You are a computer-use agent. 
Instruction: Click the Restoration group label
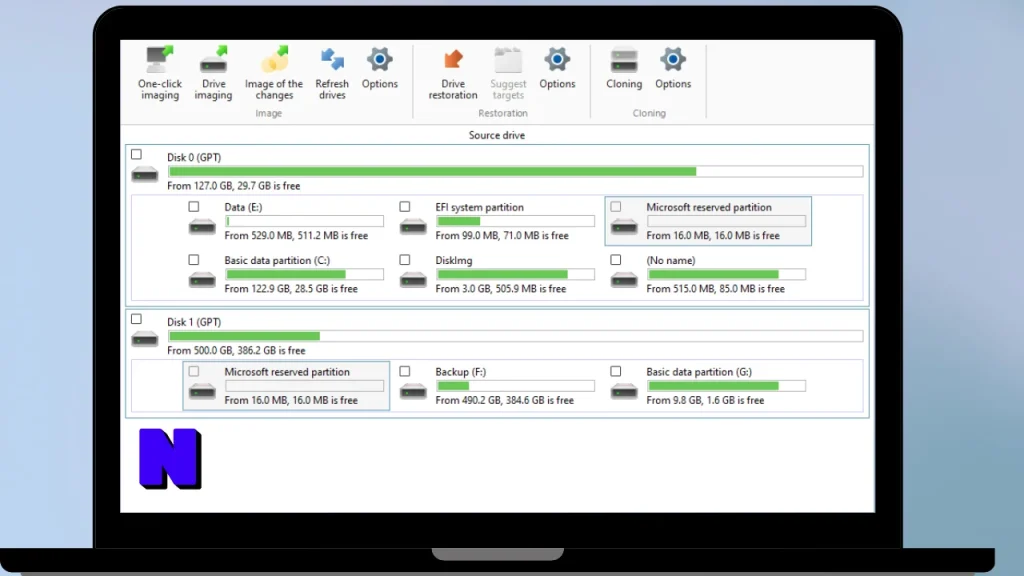click(503, 113)
